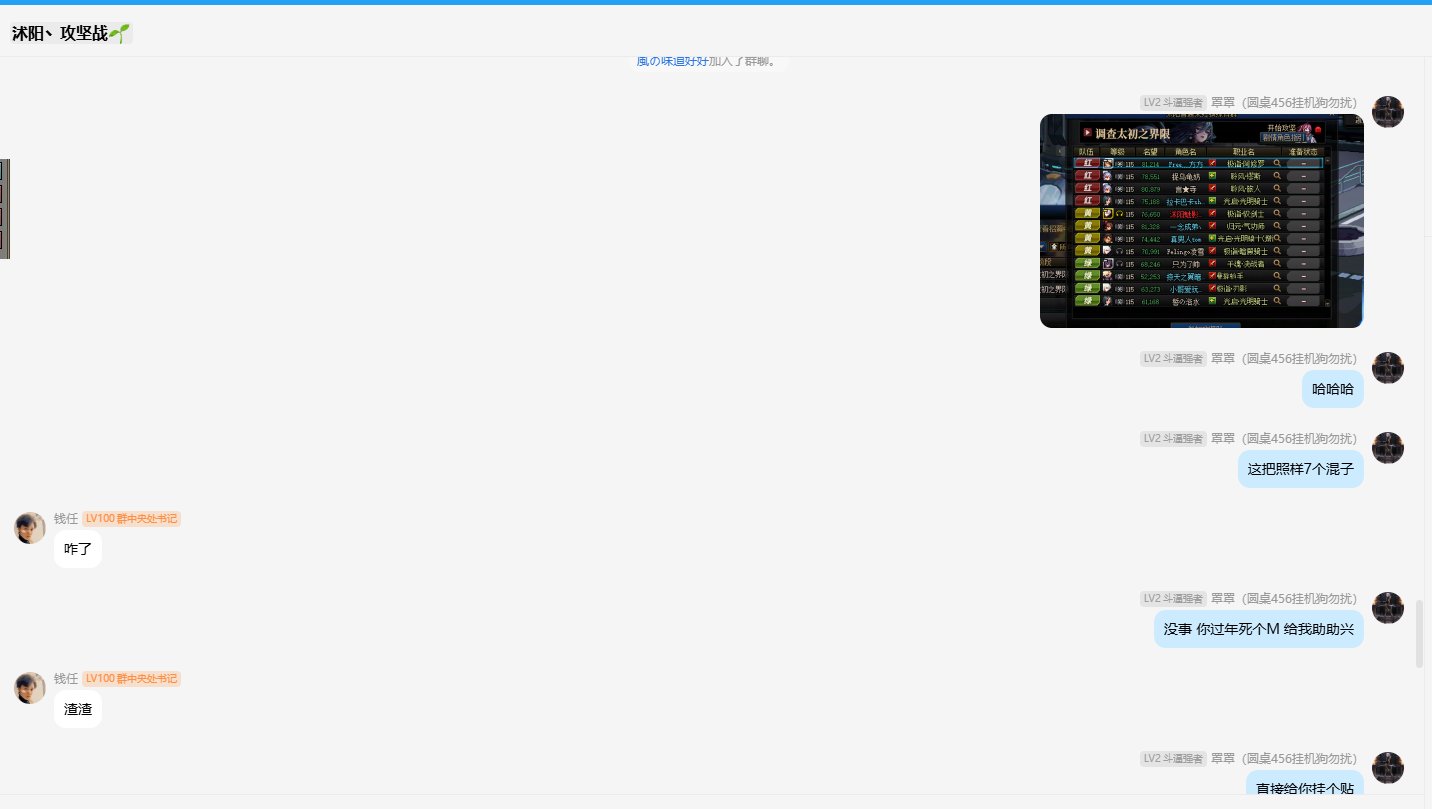Open 钱任's avatar beside 咋了 message
The width and height of the screenshot is (1432, 809).
[x=30, y=528]
